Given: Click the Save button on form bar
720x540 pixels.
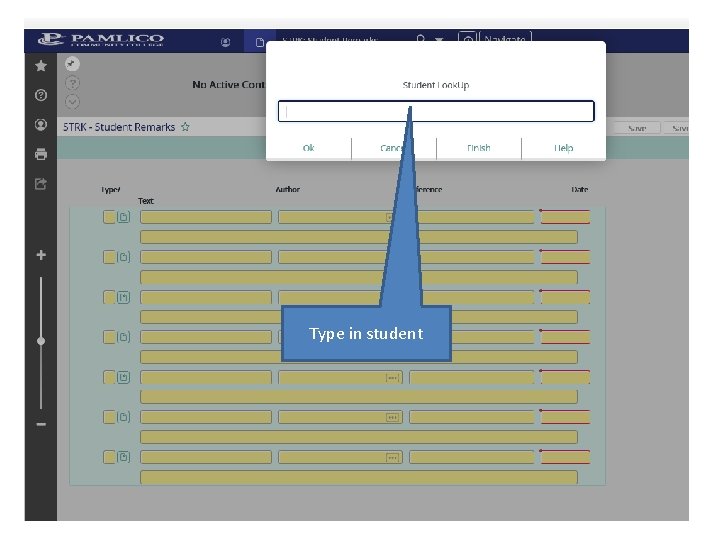Looking at the screenshot, I should pos(637,128).
